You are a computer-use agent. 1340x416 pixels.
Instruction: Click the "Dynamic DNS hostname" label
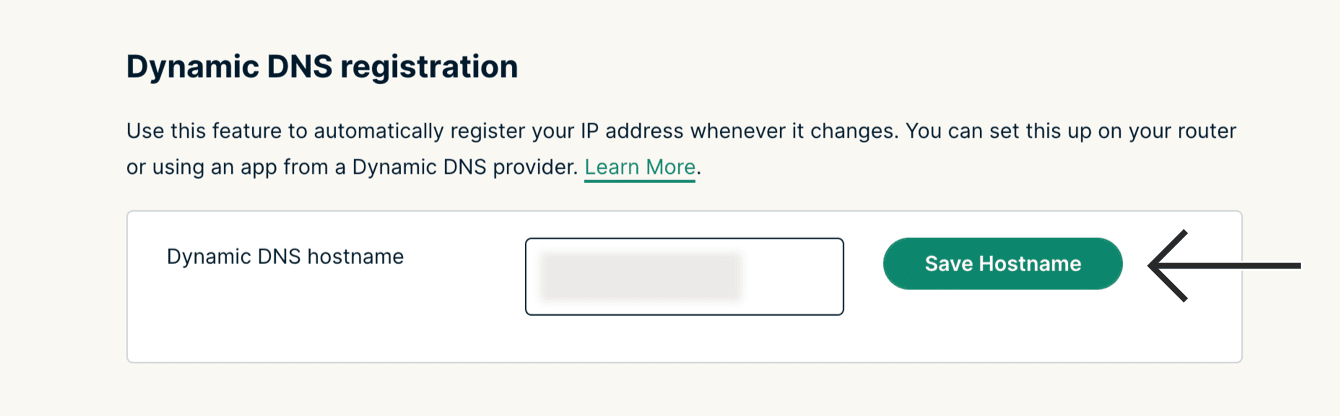point(285,257)
